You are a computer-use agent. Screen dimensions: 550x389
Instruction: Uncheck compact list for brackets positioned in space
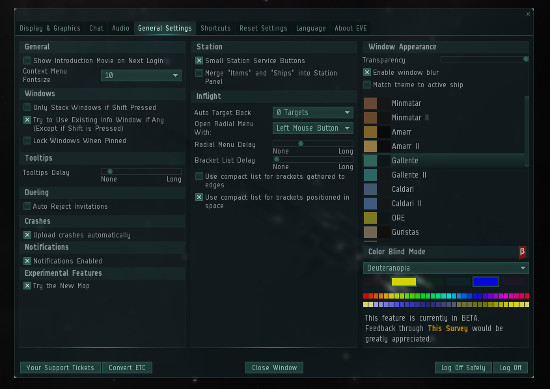199,197
